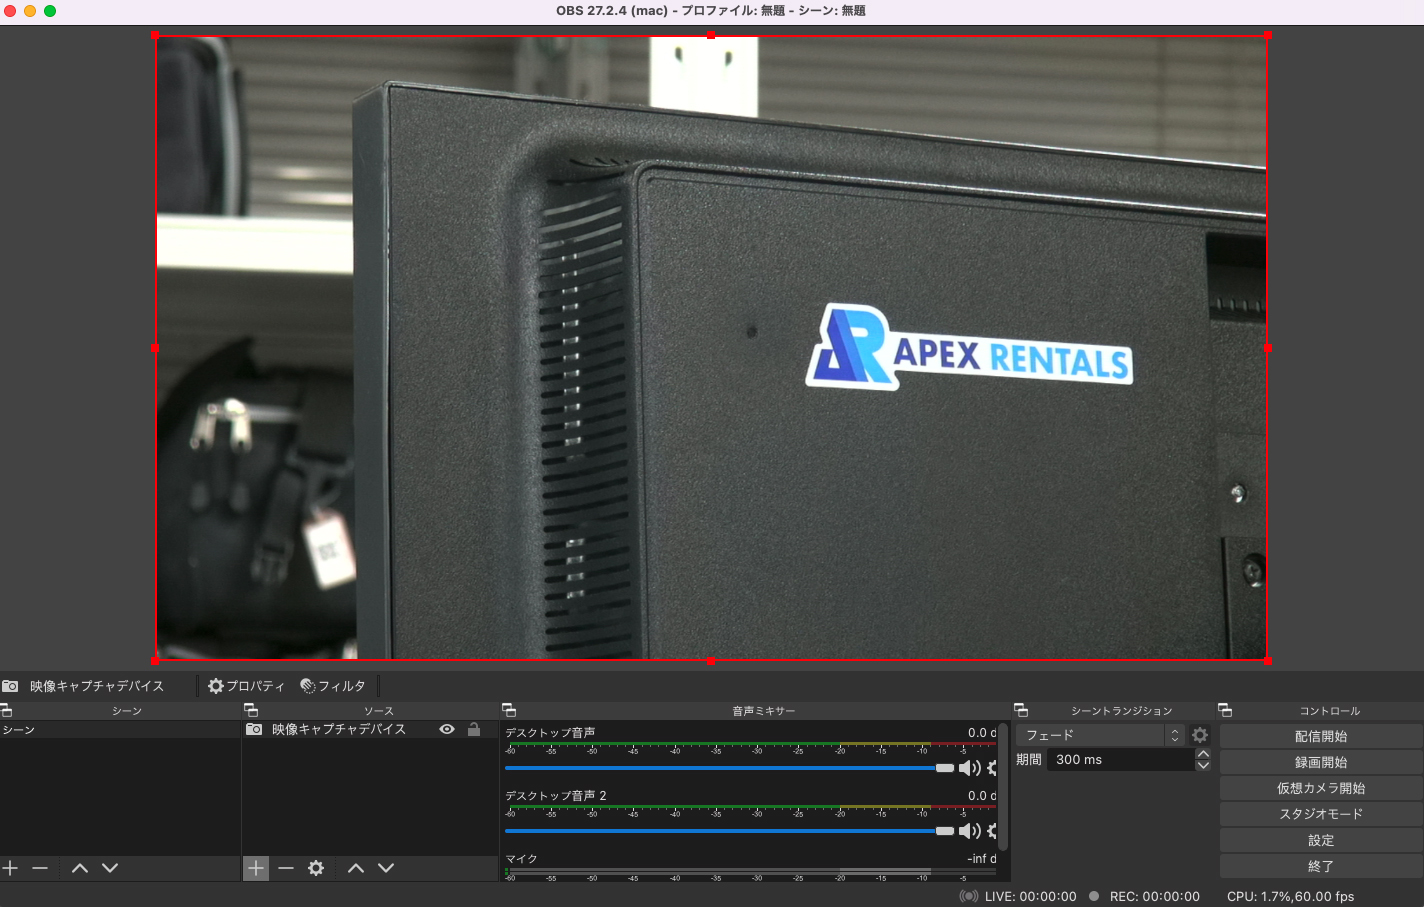Add a new scene with plus icon
Image resolution: width=1424 pixels, height=907 pixels.
coord(11,868)
